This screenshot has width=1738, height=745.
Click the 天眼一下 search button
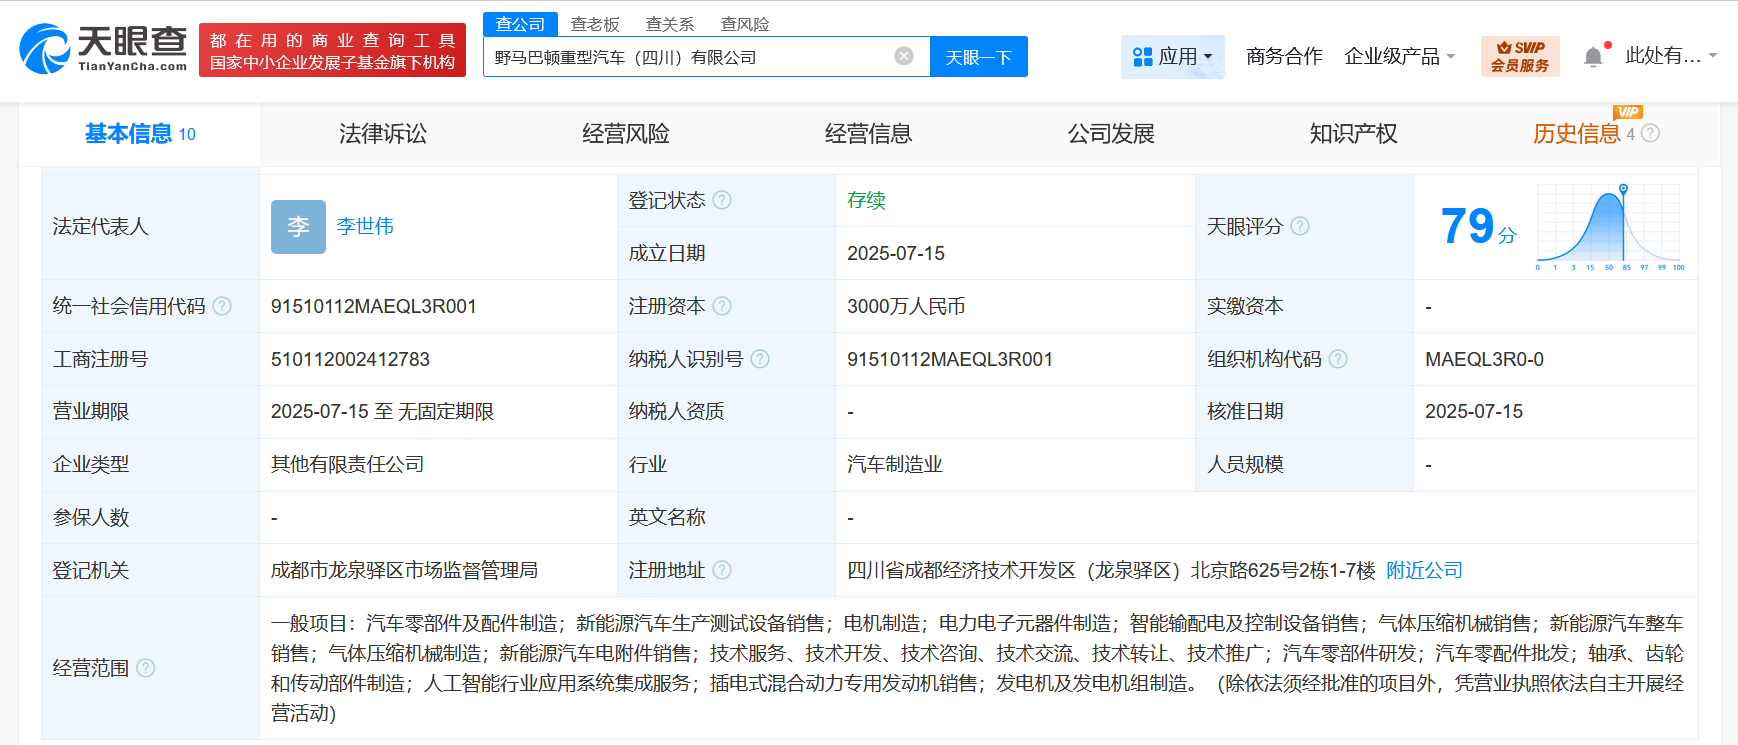979,57
